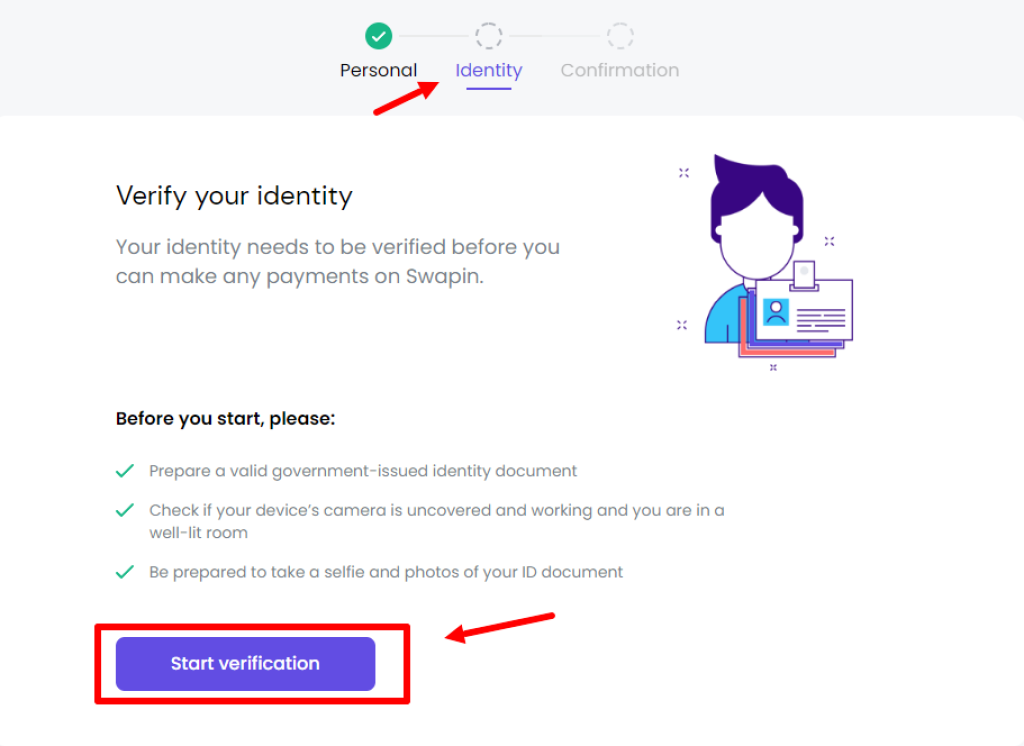Go back to the Personal step
This screenshot has width=1024, height=746.
tap(378, 70)
